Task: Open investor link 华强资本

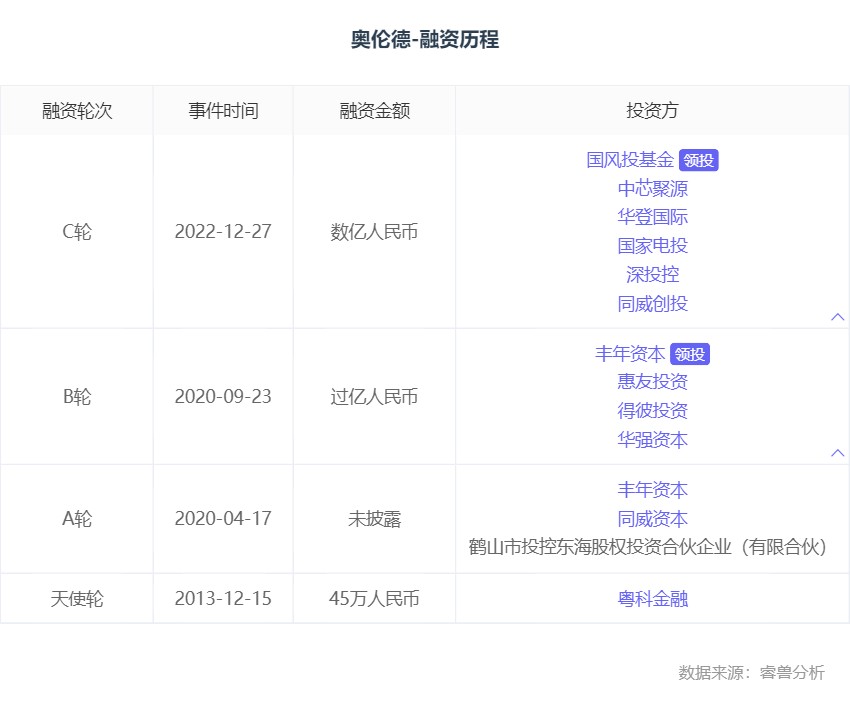Action: [653, 439]
